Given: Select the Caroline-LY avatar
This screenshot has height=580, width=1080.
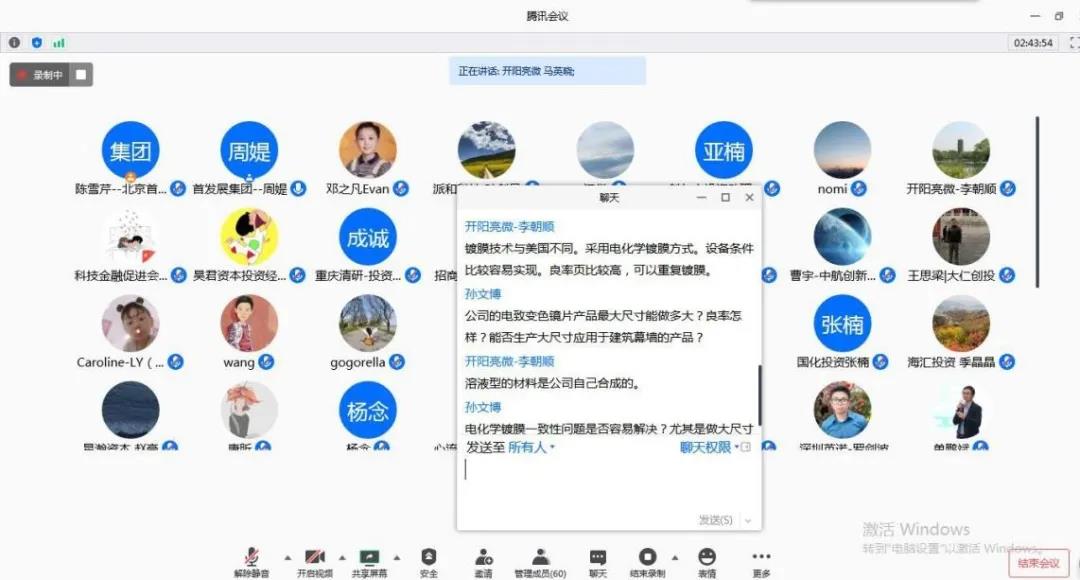Looking at the screenshot, I should pyautogui.click(x=130, y=324).
